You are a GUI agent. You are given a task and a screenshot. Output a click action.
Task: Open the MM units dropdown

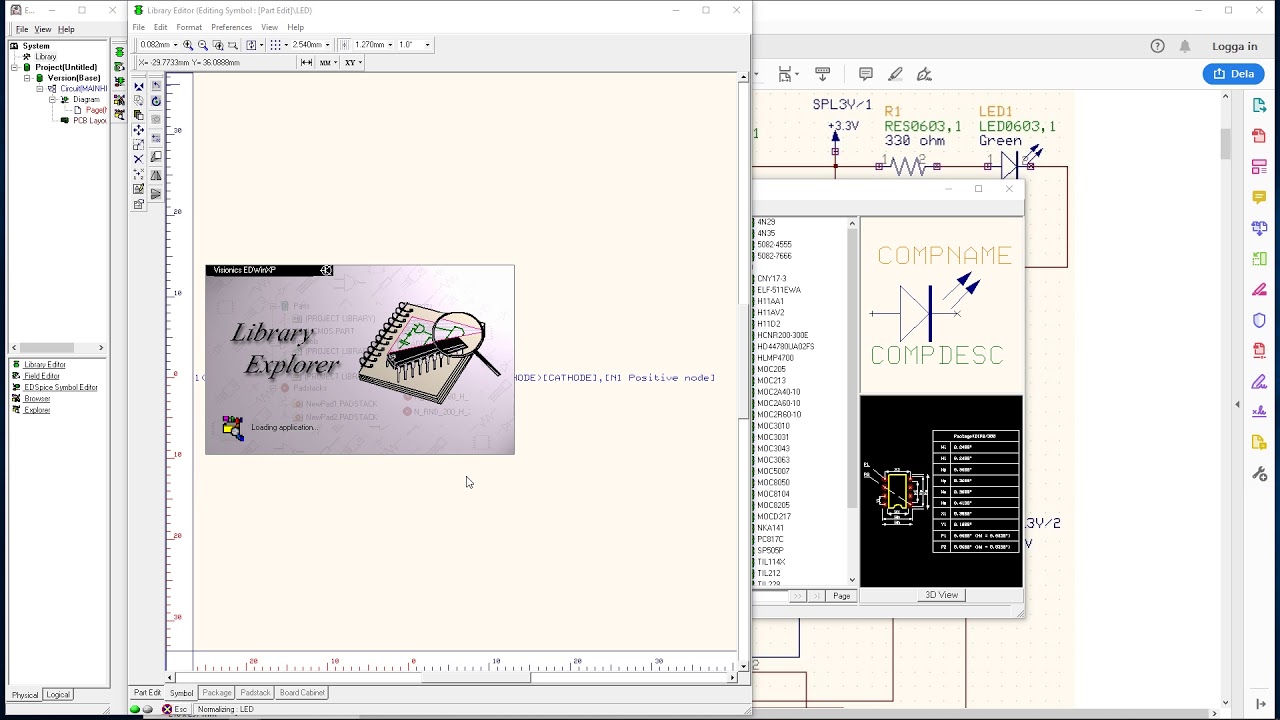tap(336, 62)
